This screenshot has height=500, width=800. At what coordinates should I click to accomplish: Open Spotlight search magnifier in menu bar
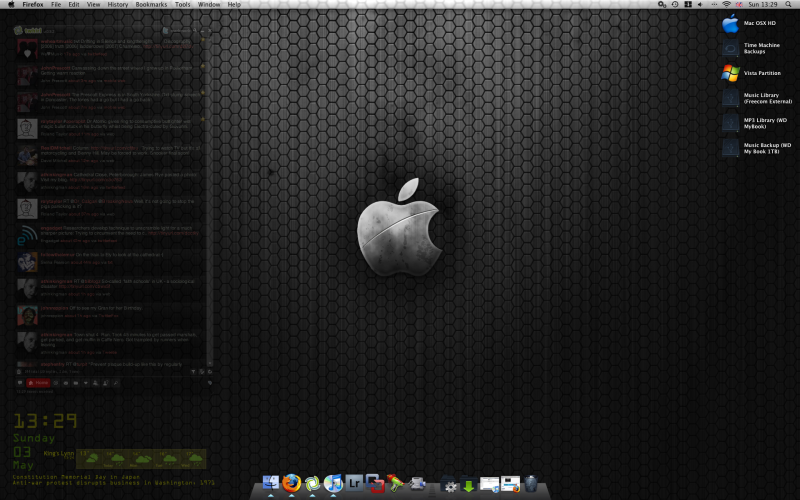tap(789, 5)
